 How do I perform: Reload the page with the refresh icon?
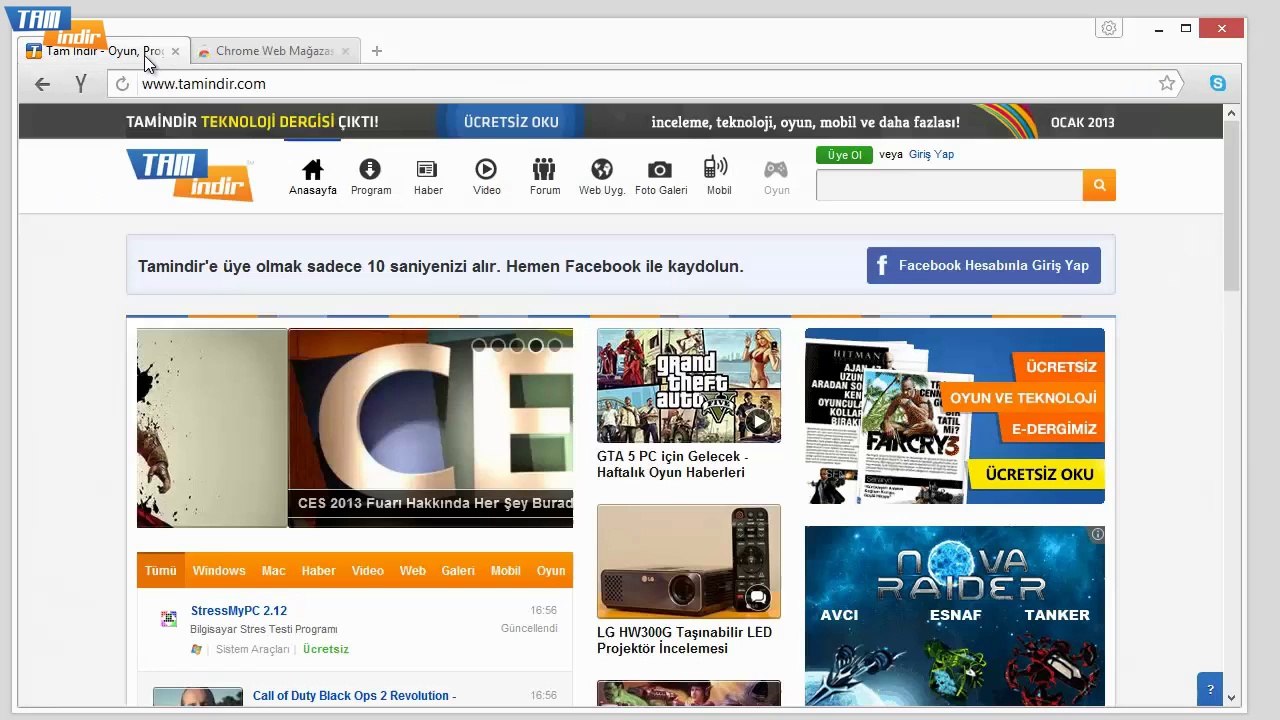122,84
